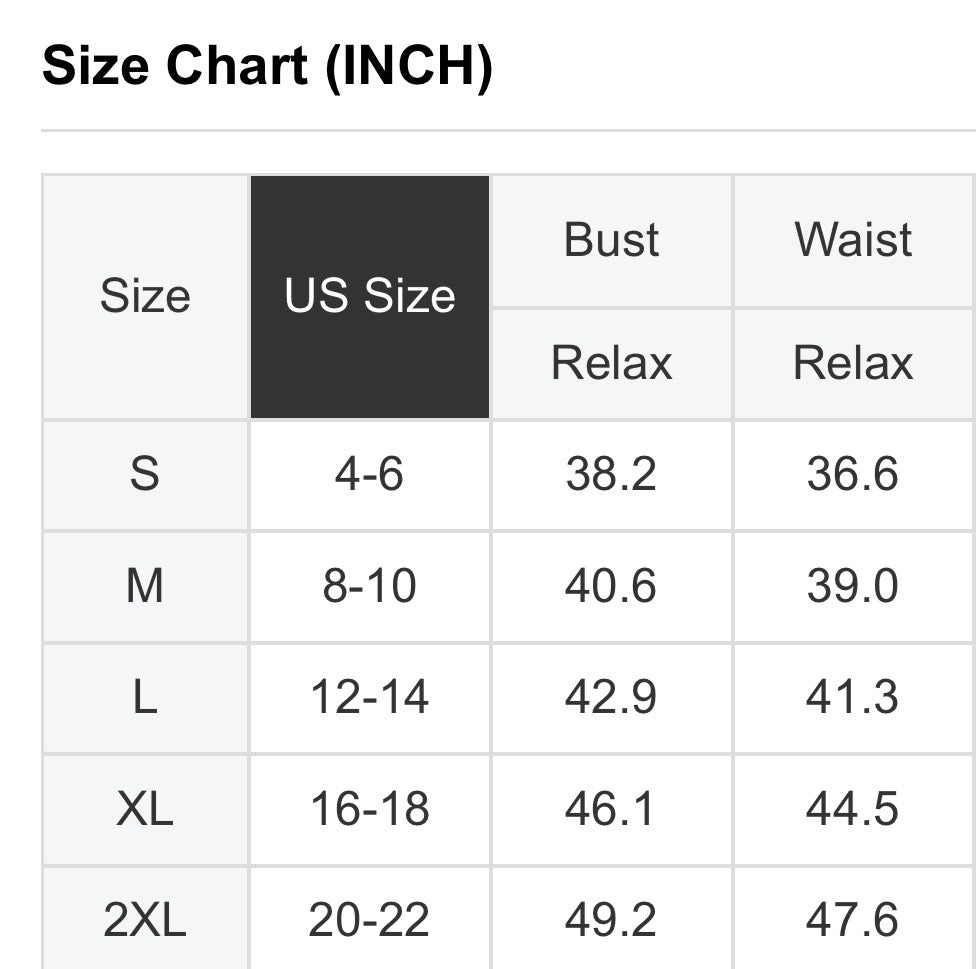This screenshot has height=969, width=976.
Task: Select the S size row label
Action: point(145,474)
